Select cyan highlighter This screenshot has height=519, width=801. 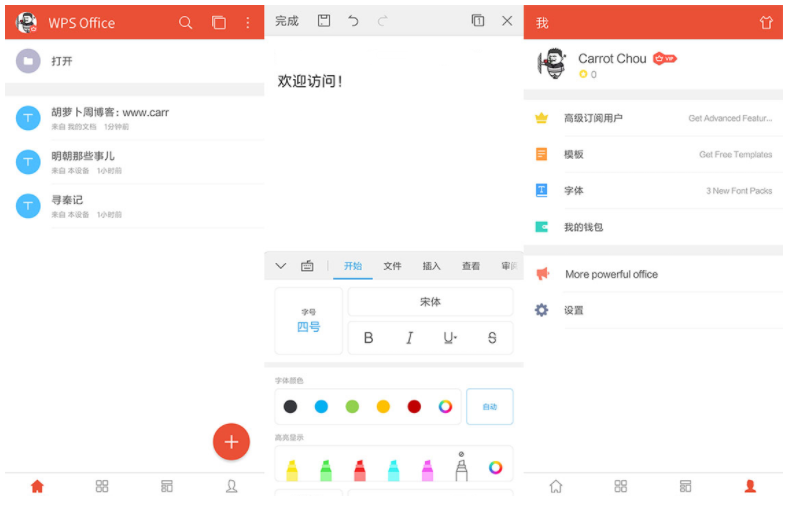pyautogui.click(x=393, y=470)
